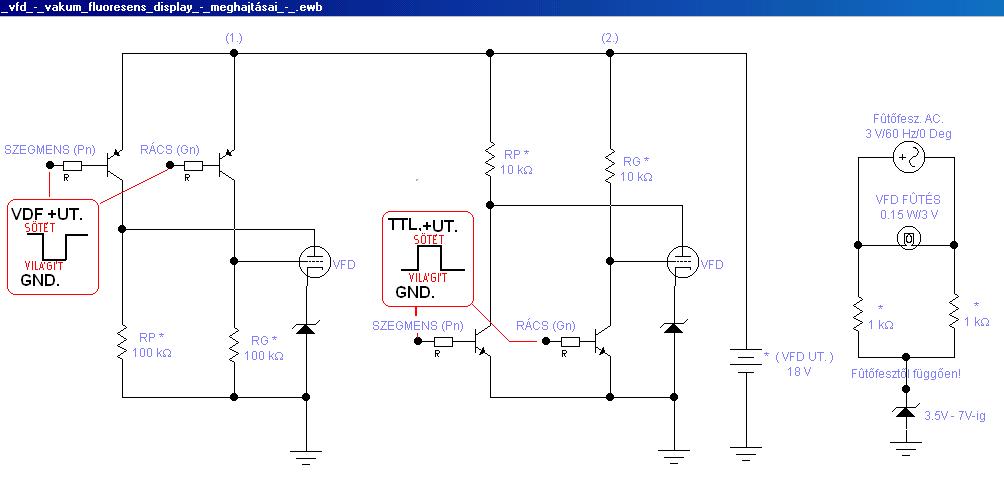
Task: Click the RG * 100 kΩ label
Action: (x=263, y=348)
